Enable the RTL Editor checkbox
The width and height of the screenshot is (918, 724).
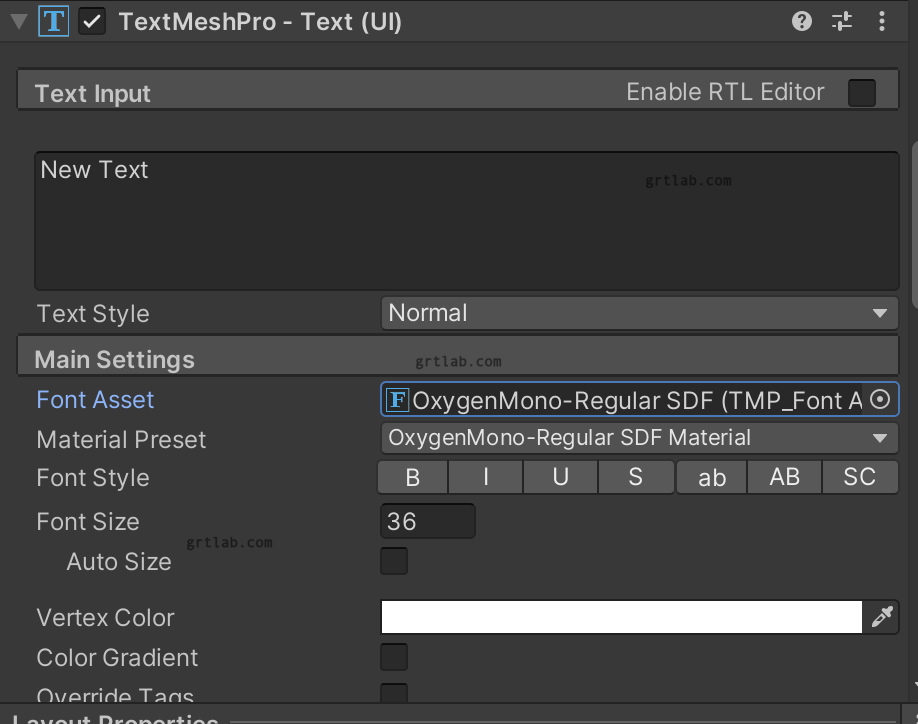point(861,92)
